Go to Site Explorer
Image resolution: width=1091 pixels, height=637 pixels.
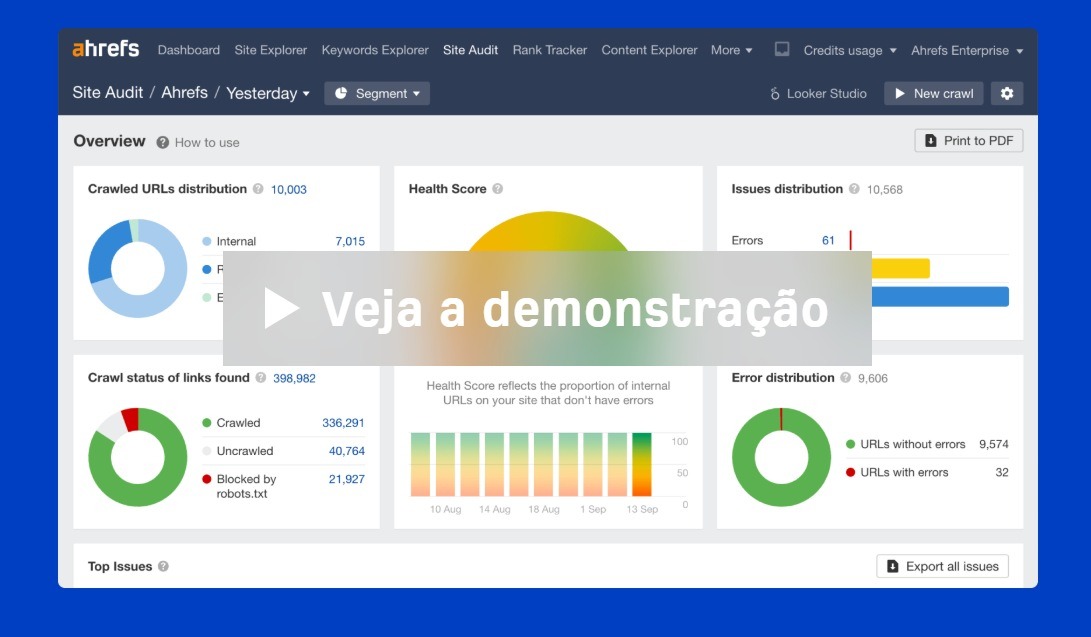[x=271, y=50]
